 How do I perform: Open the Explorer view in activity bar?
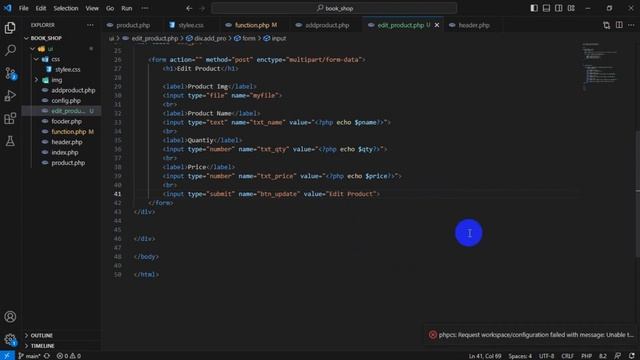[x=10, y=28]
